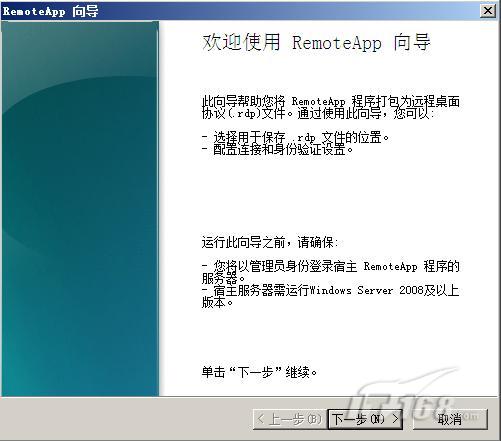Select the heading 欢迎使用 RemoteApp 向导
This screenshot has width=501, height=441.
coord(316,42)
